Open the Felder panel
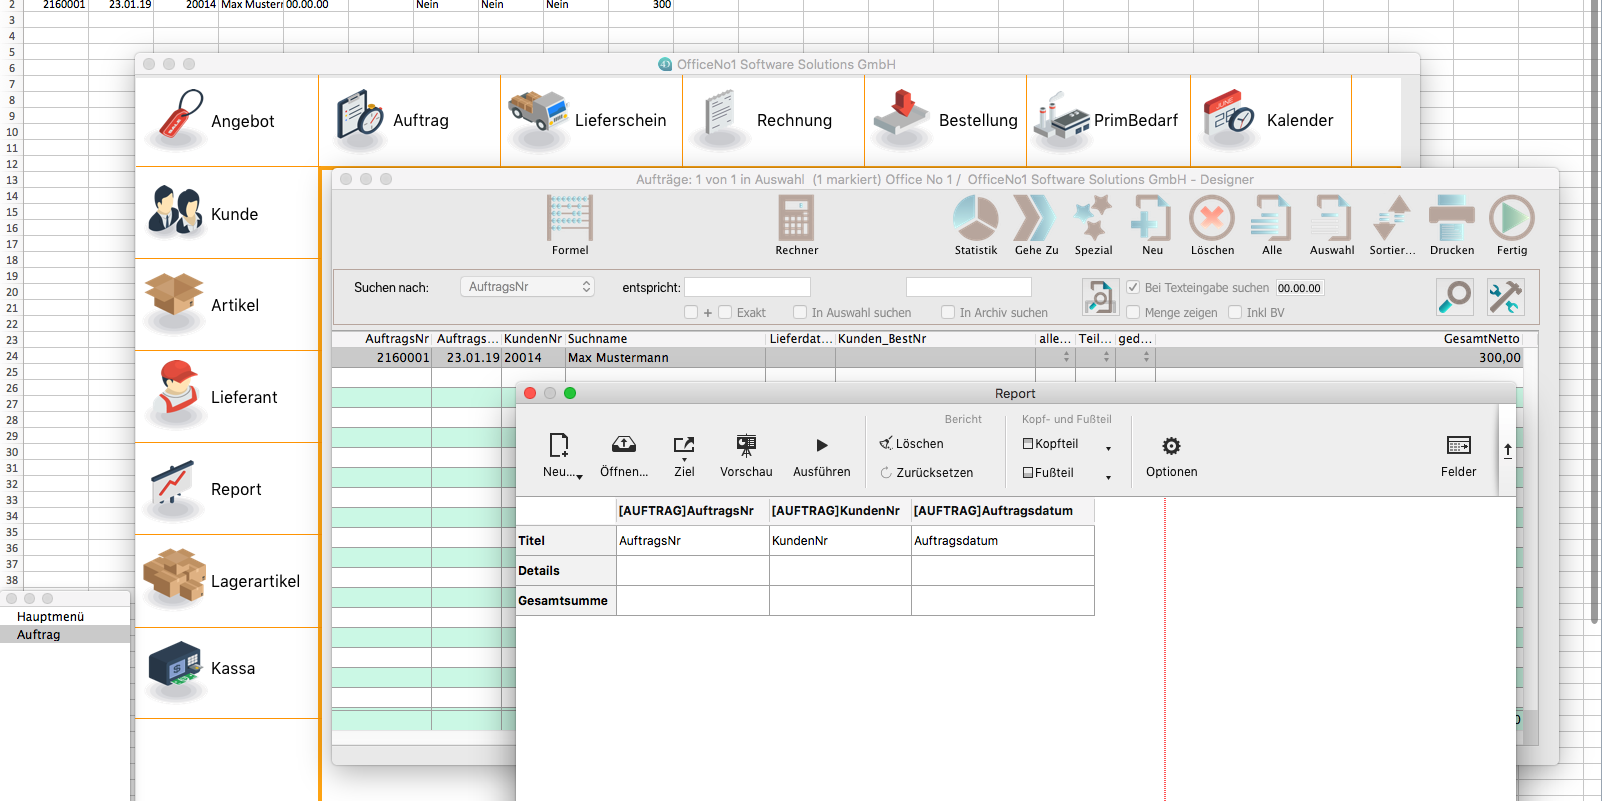 [x=1458, y=455]
